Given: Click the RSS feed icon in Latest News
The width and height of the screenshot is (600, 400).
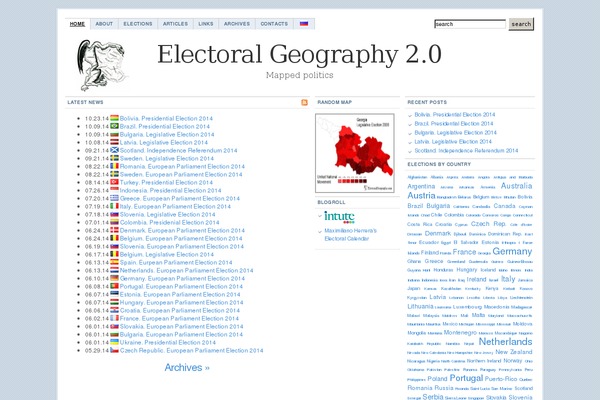Looking at the screenshot, I should coord(304,102).
